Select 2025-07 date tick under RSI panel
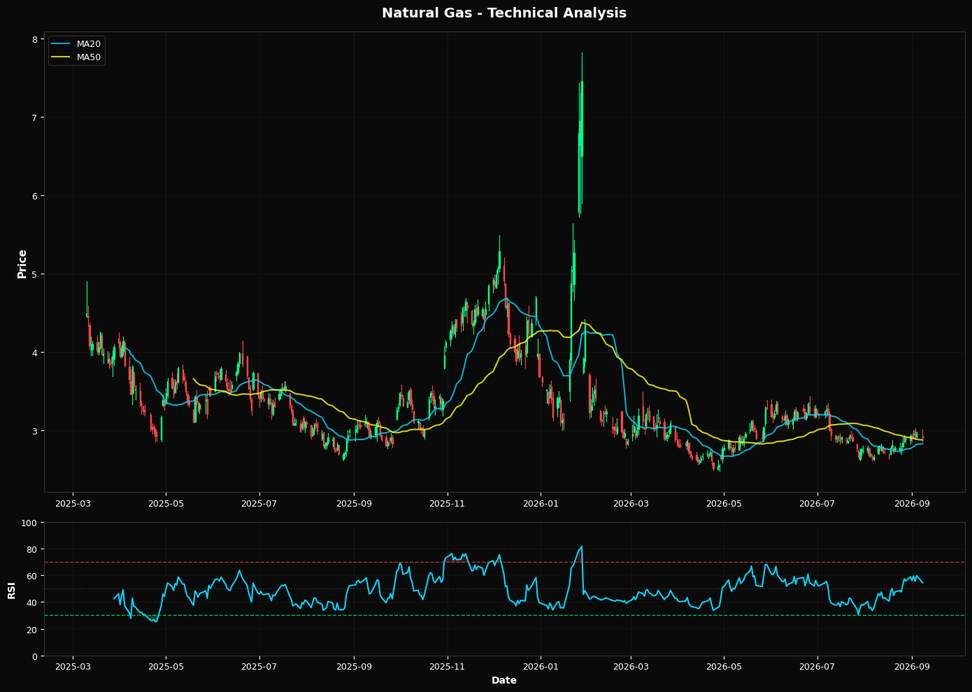This screenshot has height=692, width=972. click(x=259, y=667)
